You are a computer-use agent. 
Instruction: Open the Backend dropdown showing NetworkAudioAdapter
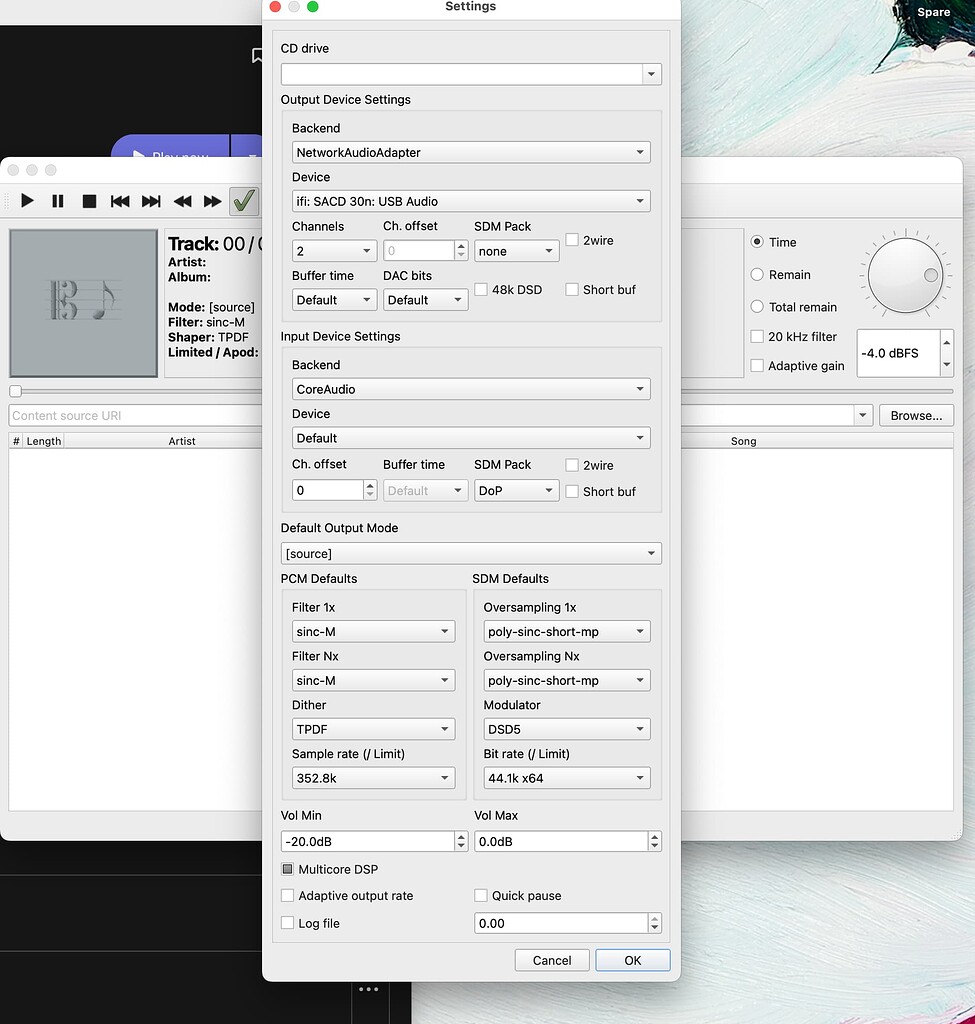[x=470, y=152]
